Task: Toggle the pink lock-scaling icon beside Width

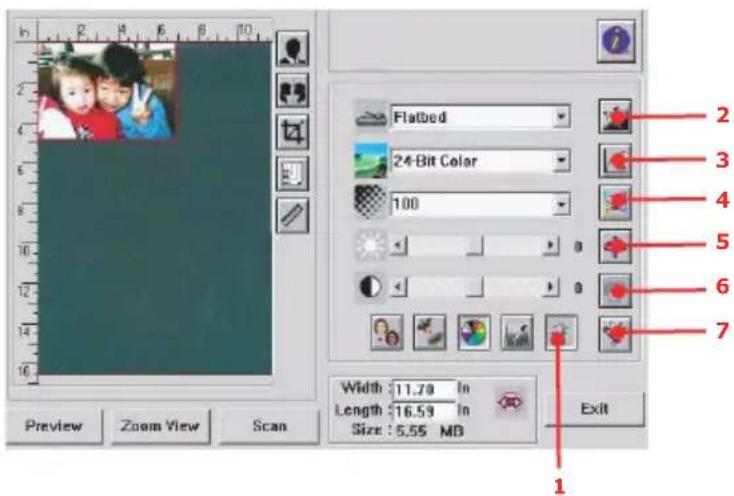Action: [x=510, y=402]
